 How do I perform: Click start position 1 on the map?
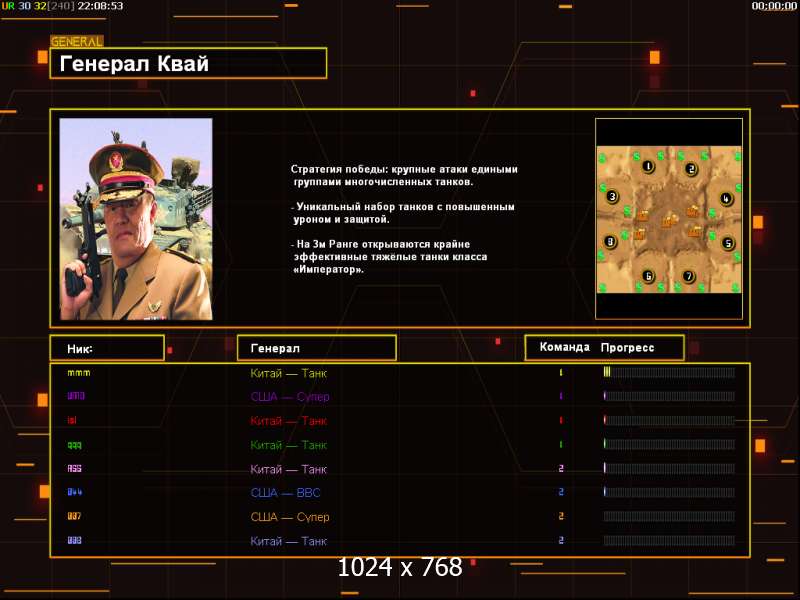pos(648,166)
